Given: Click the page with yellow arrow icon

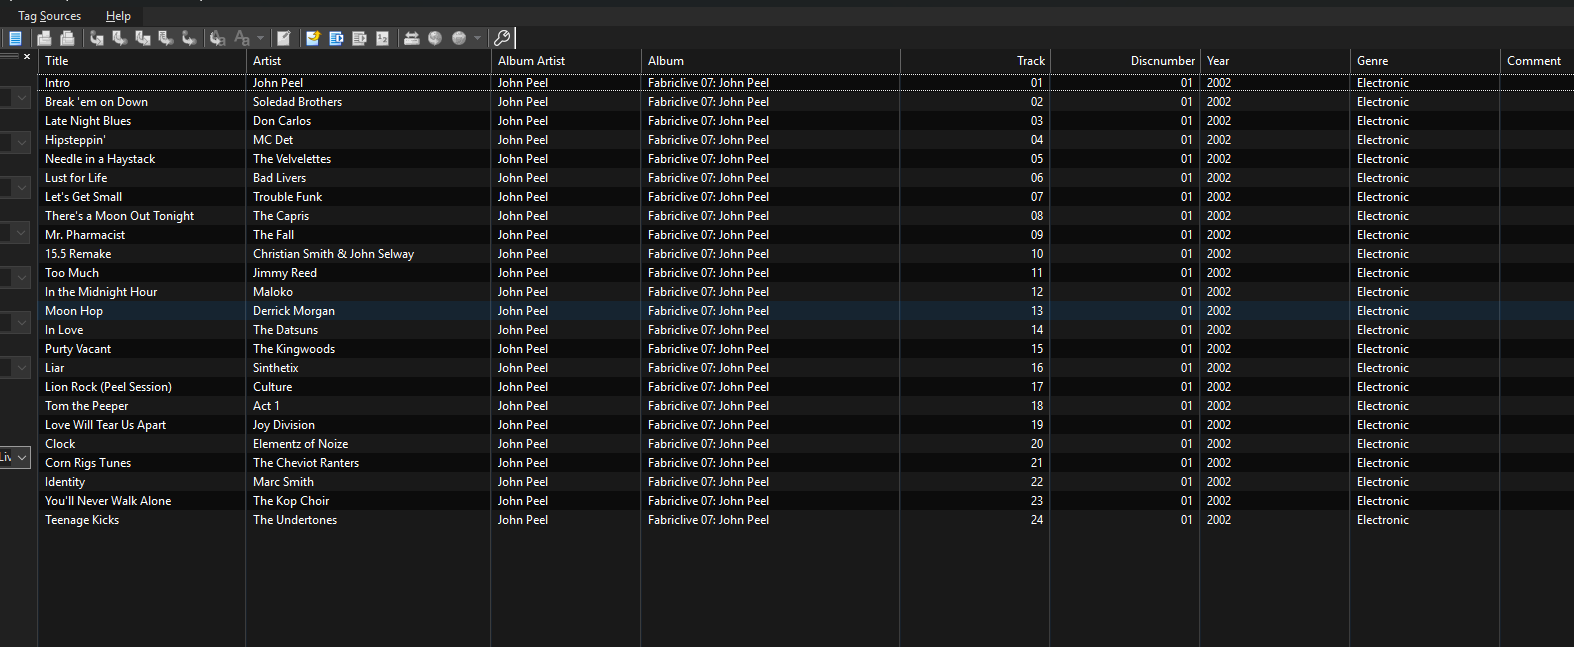Looking at the screenshot, I should coord(313,38).
